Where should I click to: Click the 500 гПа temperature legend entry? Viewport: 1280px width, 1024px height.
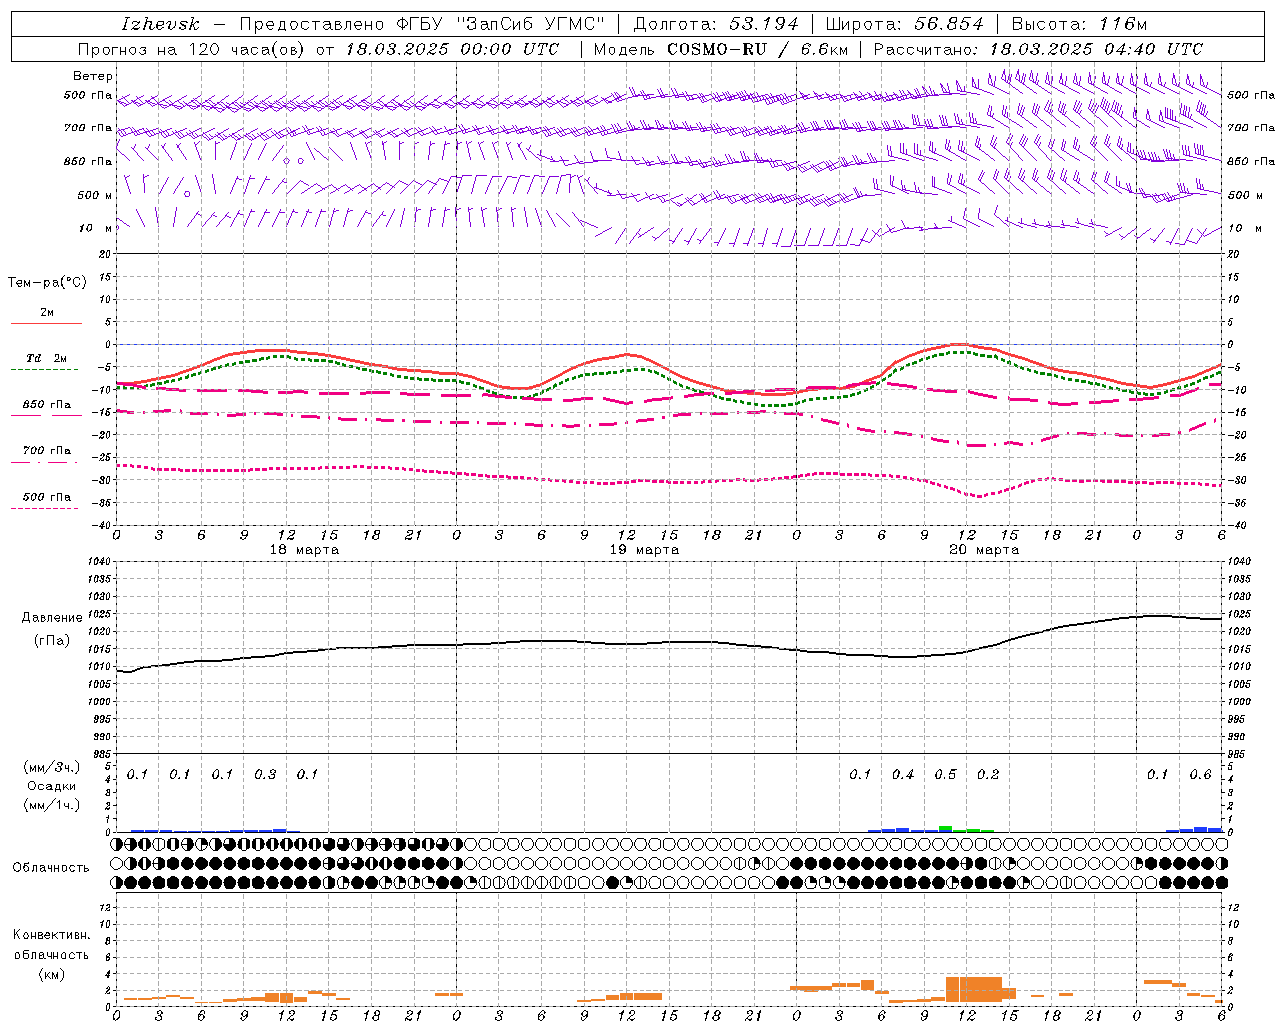click(x=47, y=497)
